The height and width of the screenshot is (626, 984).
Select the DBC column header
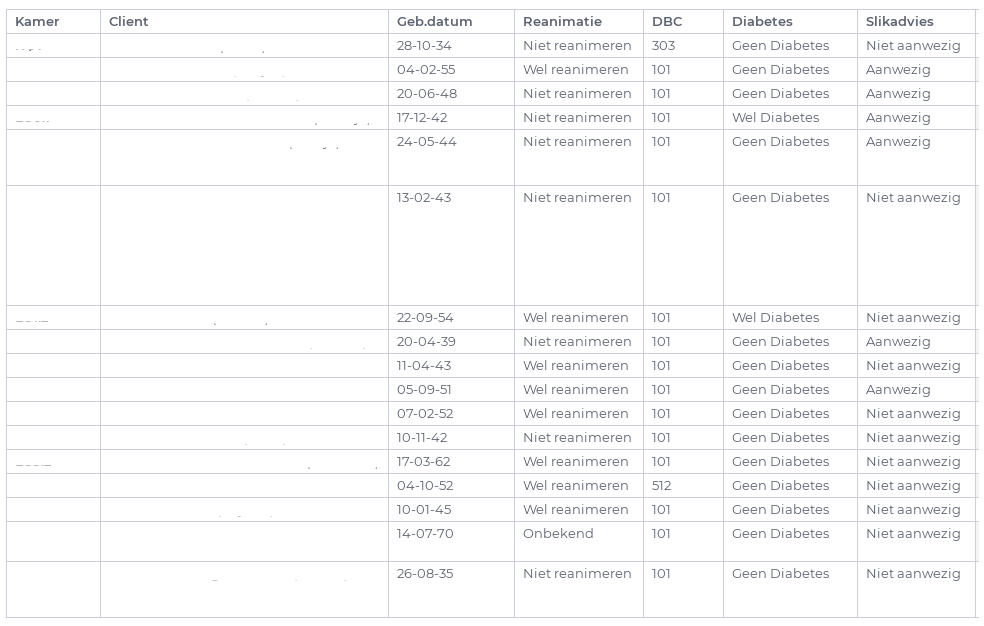click(x=667, y=22)
